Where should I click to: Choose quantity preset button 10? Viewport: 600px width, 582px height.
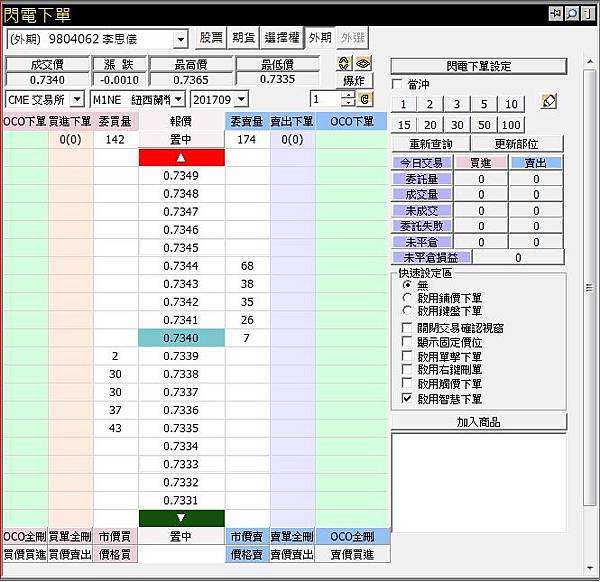[x=511, y=104]
